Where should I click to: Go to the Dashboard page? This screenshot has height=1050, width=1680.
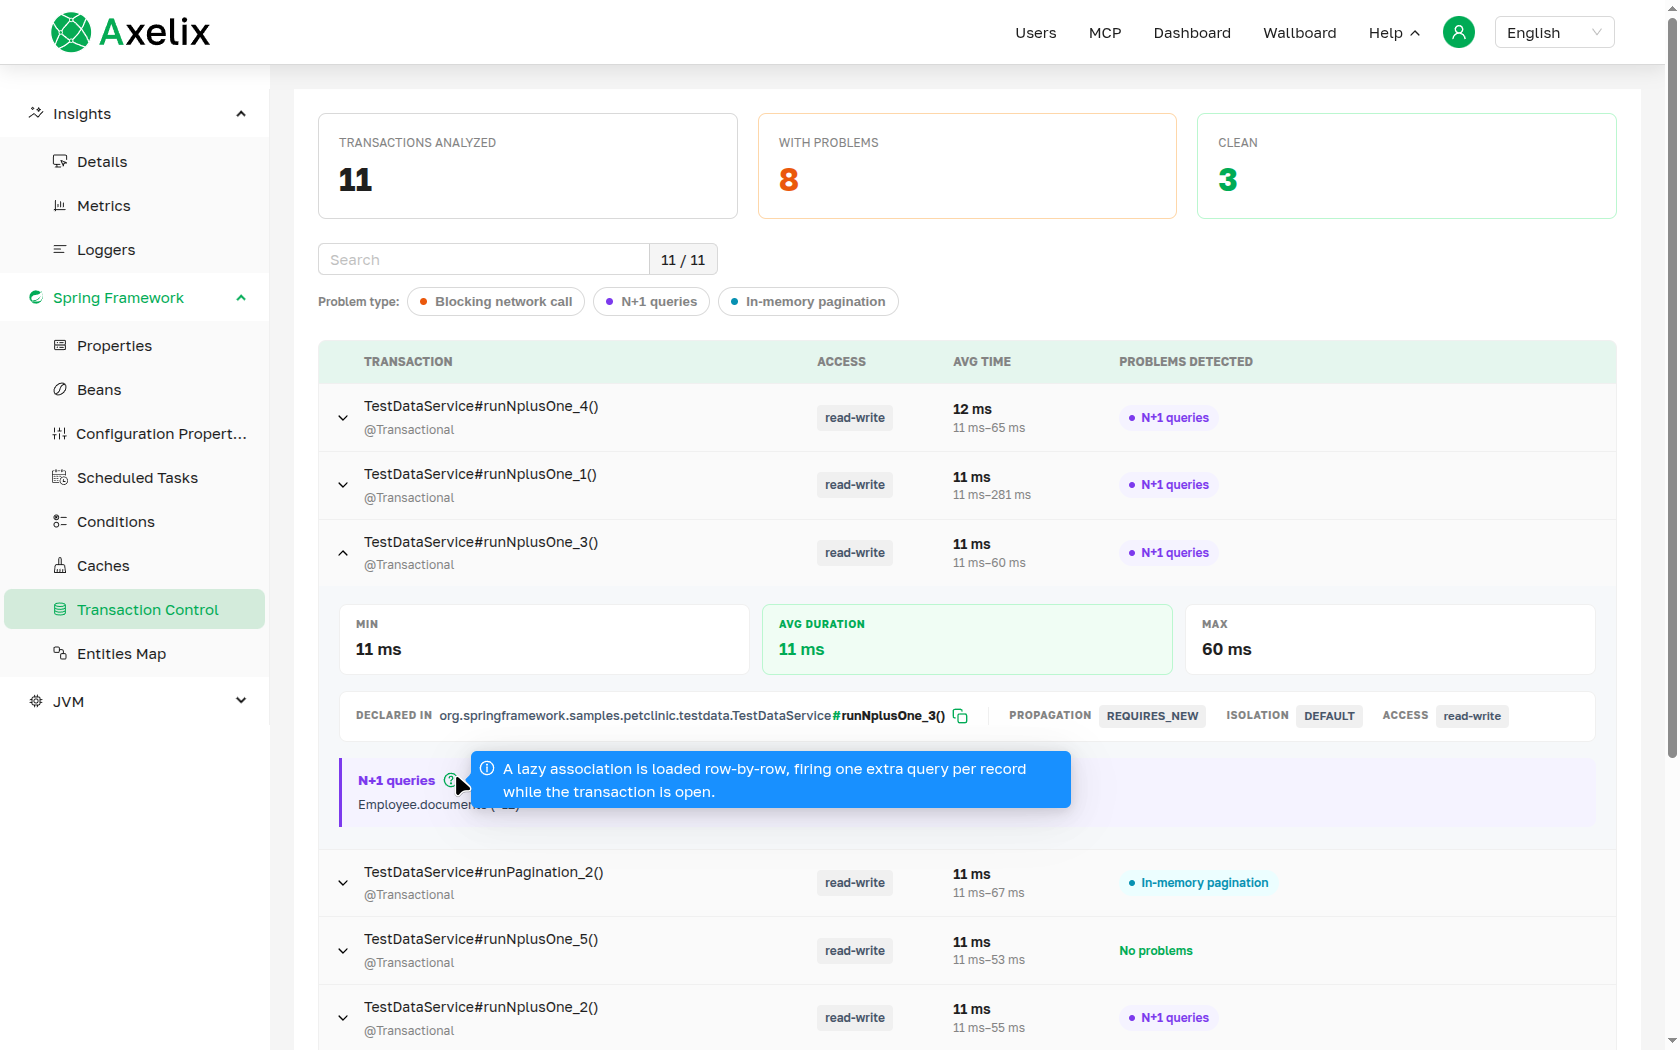[x=1192, y=33]
